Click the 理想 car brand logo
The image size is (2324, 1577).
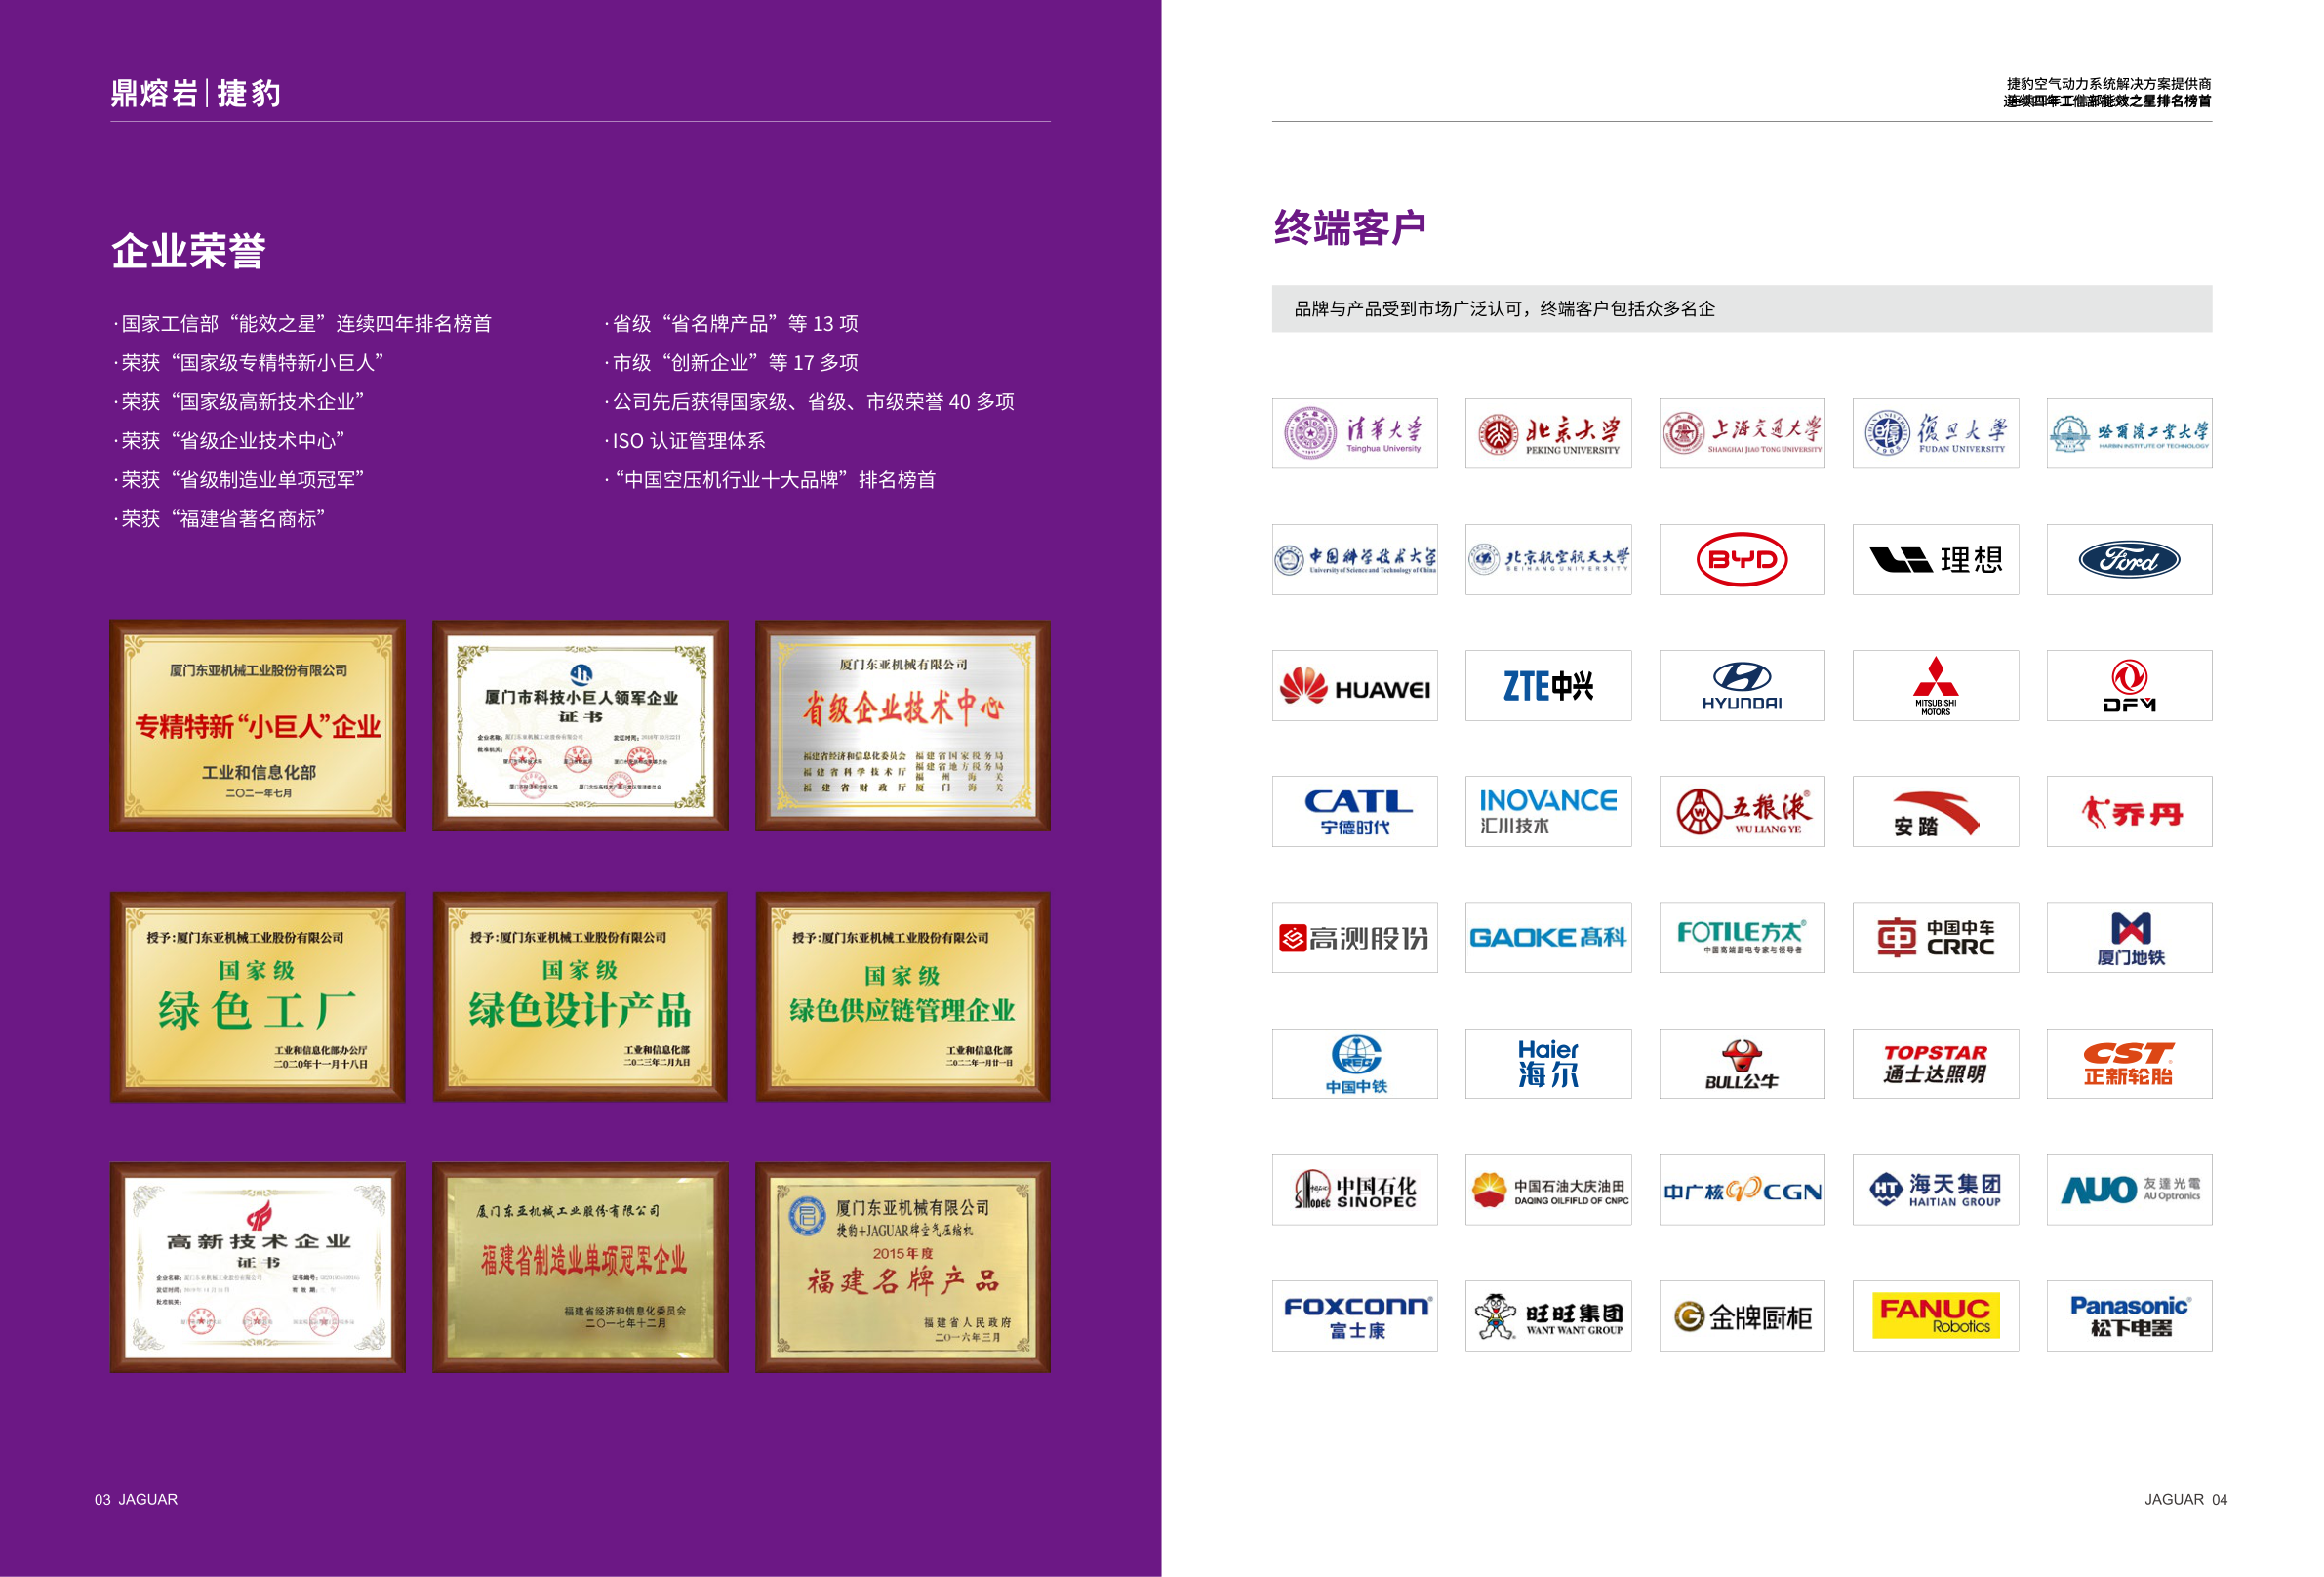(x=1935, y=559)
